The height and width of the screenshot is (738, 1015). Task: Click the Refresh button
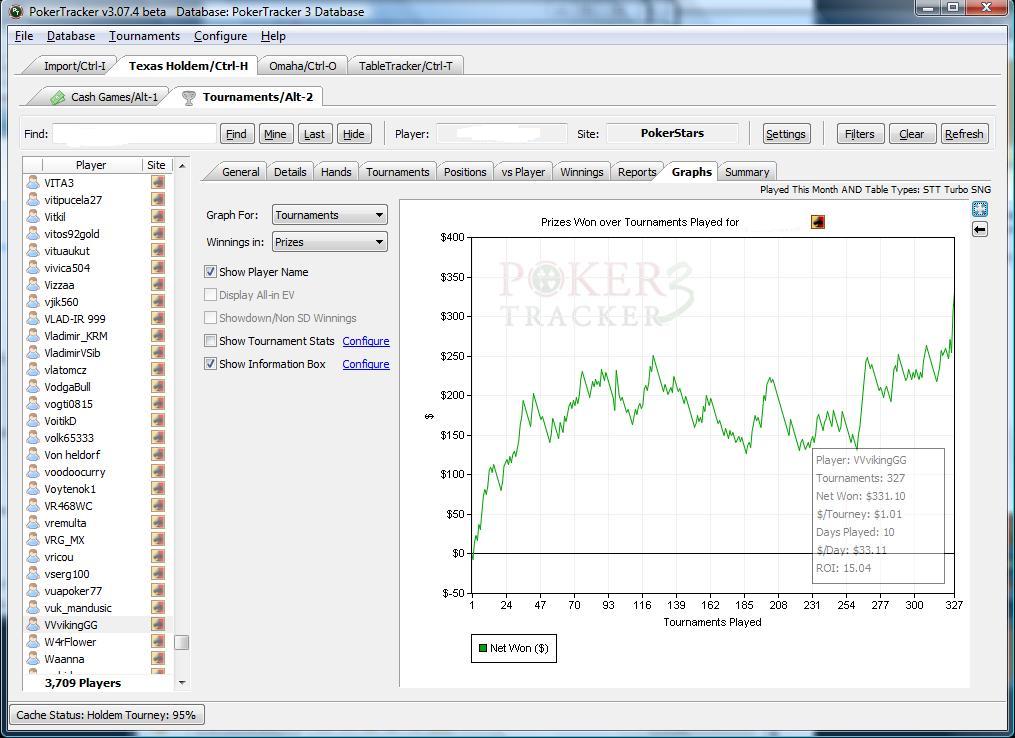[965, 133]
